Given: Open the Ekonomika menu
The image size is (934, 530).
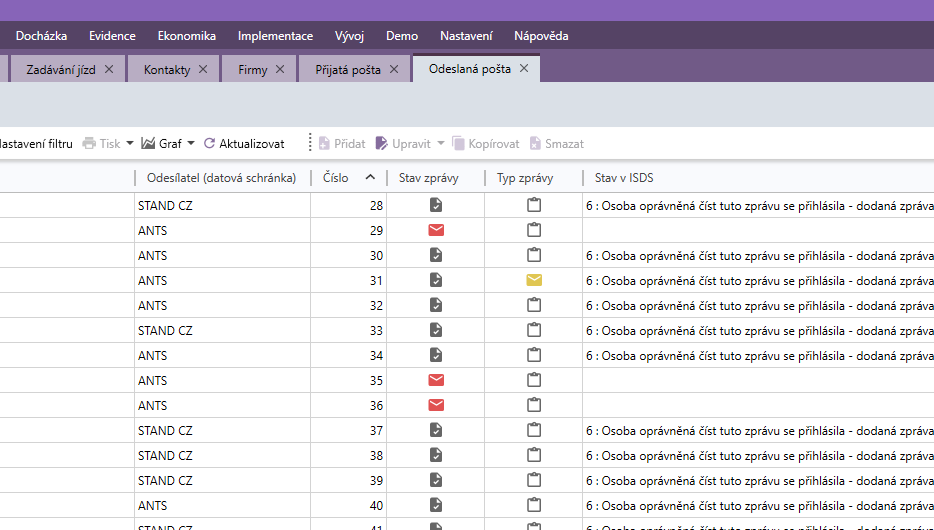Looking at the screenshot, I should [186, 36].
